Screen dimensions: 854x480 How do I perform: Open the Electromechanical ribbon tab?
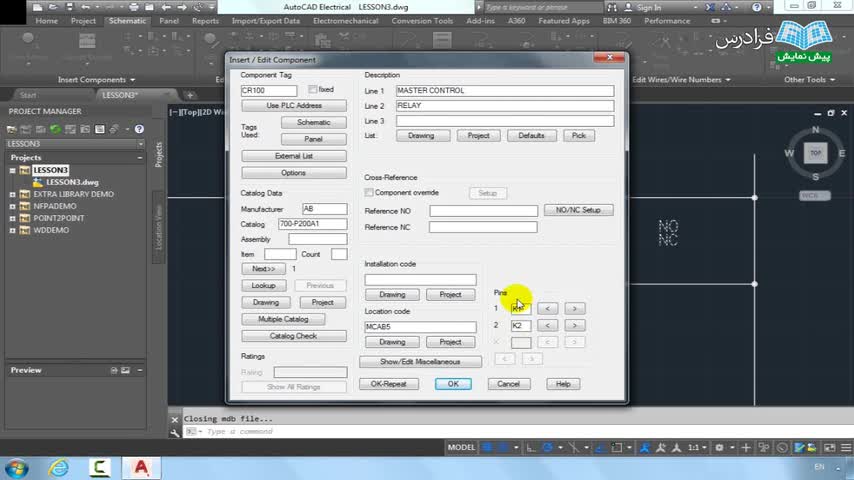tap(345, 21)
